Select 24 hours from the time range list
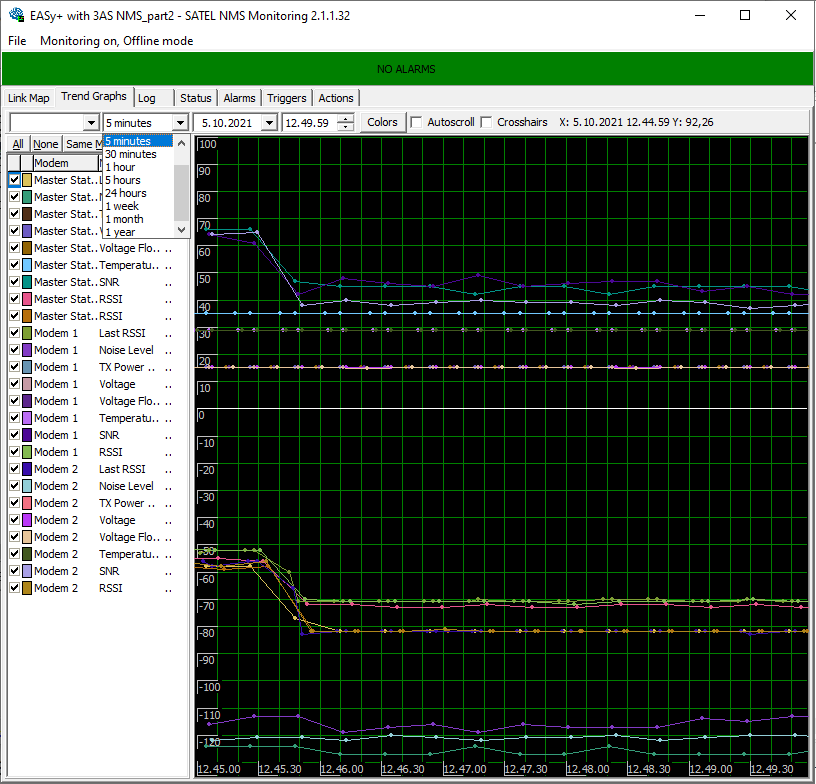The height and width of the screenshot is (784, 816). (x=138, y=193)
